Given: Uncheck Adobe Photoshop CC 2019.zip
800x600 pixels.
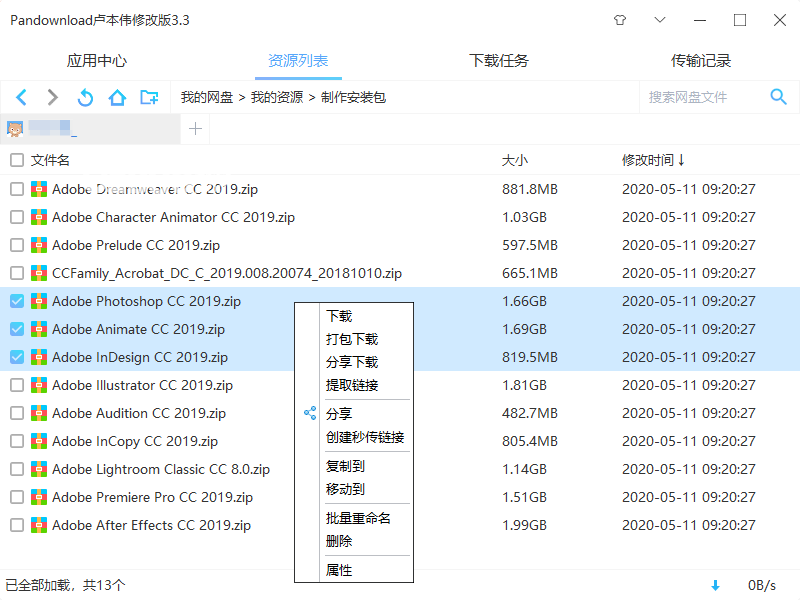Looking at the screenshot, I should click(16, 301).
